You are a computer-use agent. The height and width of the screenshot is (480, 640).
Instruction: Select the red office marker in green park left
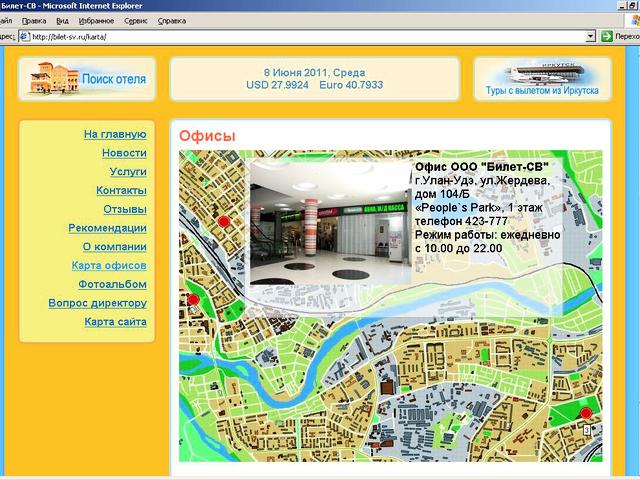pos(193,300)
